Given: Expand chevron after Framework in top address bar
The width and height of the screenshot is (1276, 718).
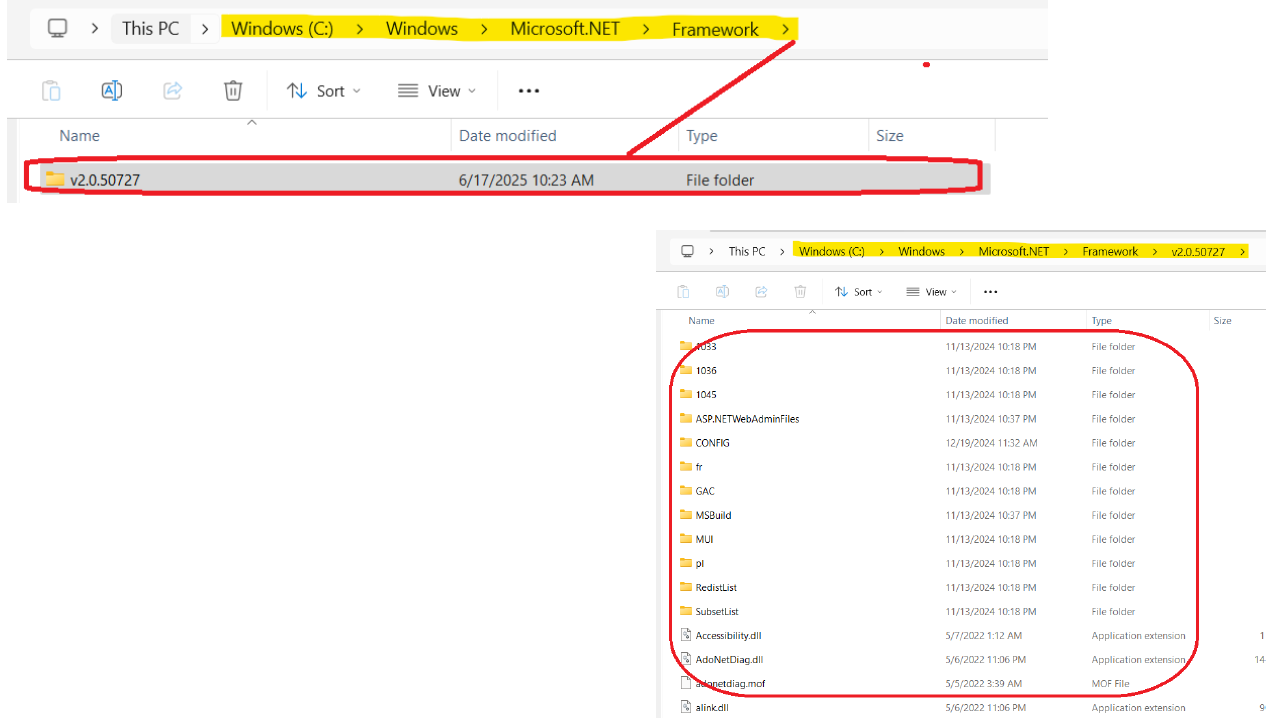Looking at the screenshot, I should (x=786, y=29).
